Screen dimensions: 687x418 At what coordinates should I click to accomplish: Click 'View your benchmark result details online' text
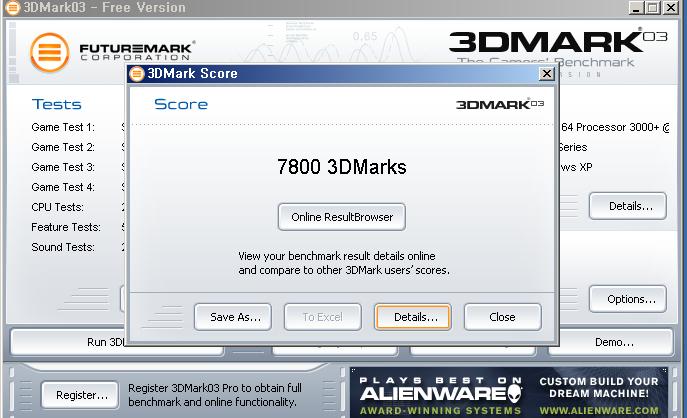(x=336, y=256)
